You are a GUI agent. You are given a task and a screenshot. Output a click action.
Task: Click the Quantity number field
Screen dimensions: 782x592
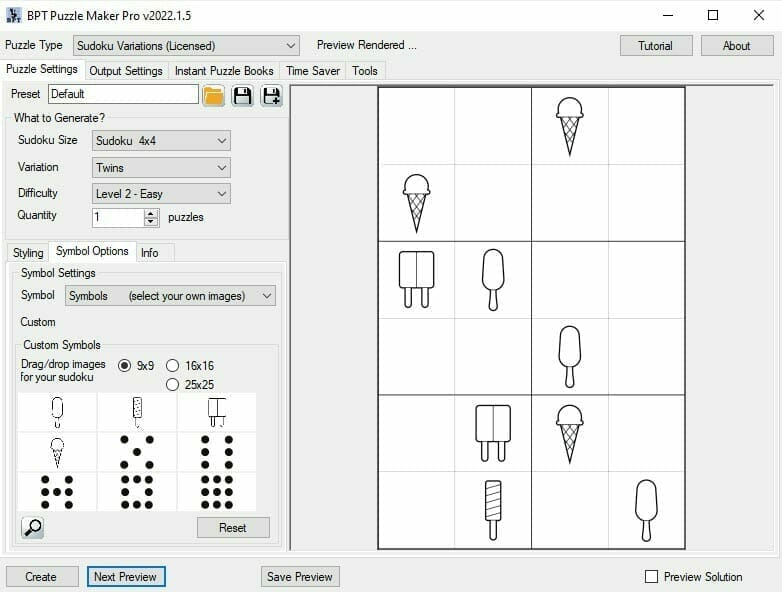tap(118, 217)
